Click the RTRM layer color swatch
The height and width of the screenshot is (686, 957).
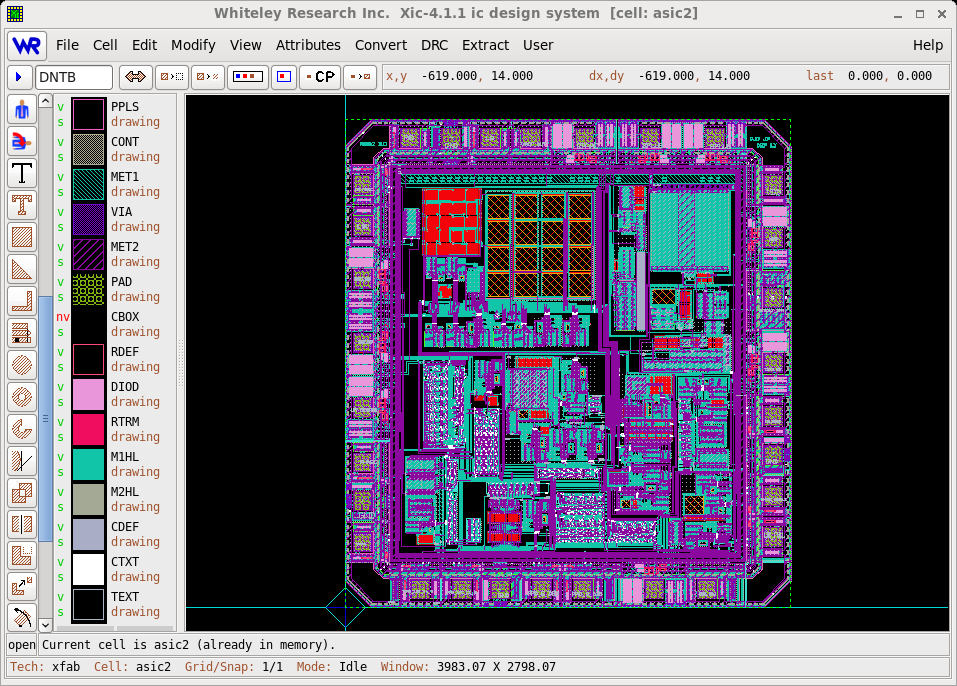pyautogui.click(x=88, y=429)
